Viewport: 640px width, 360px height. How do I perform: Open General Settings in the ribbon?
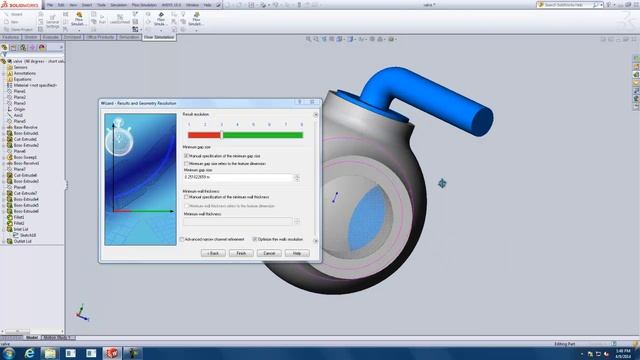[53, 21]
